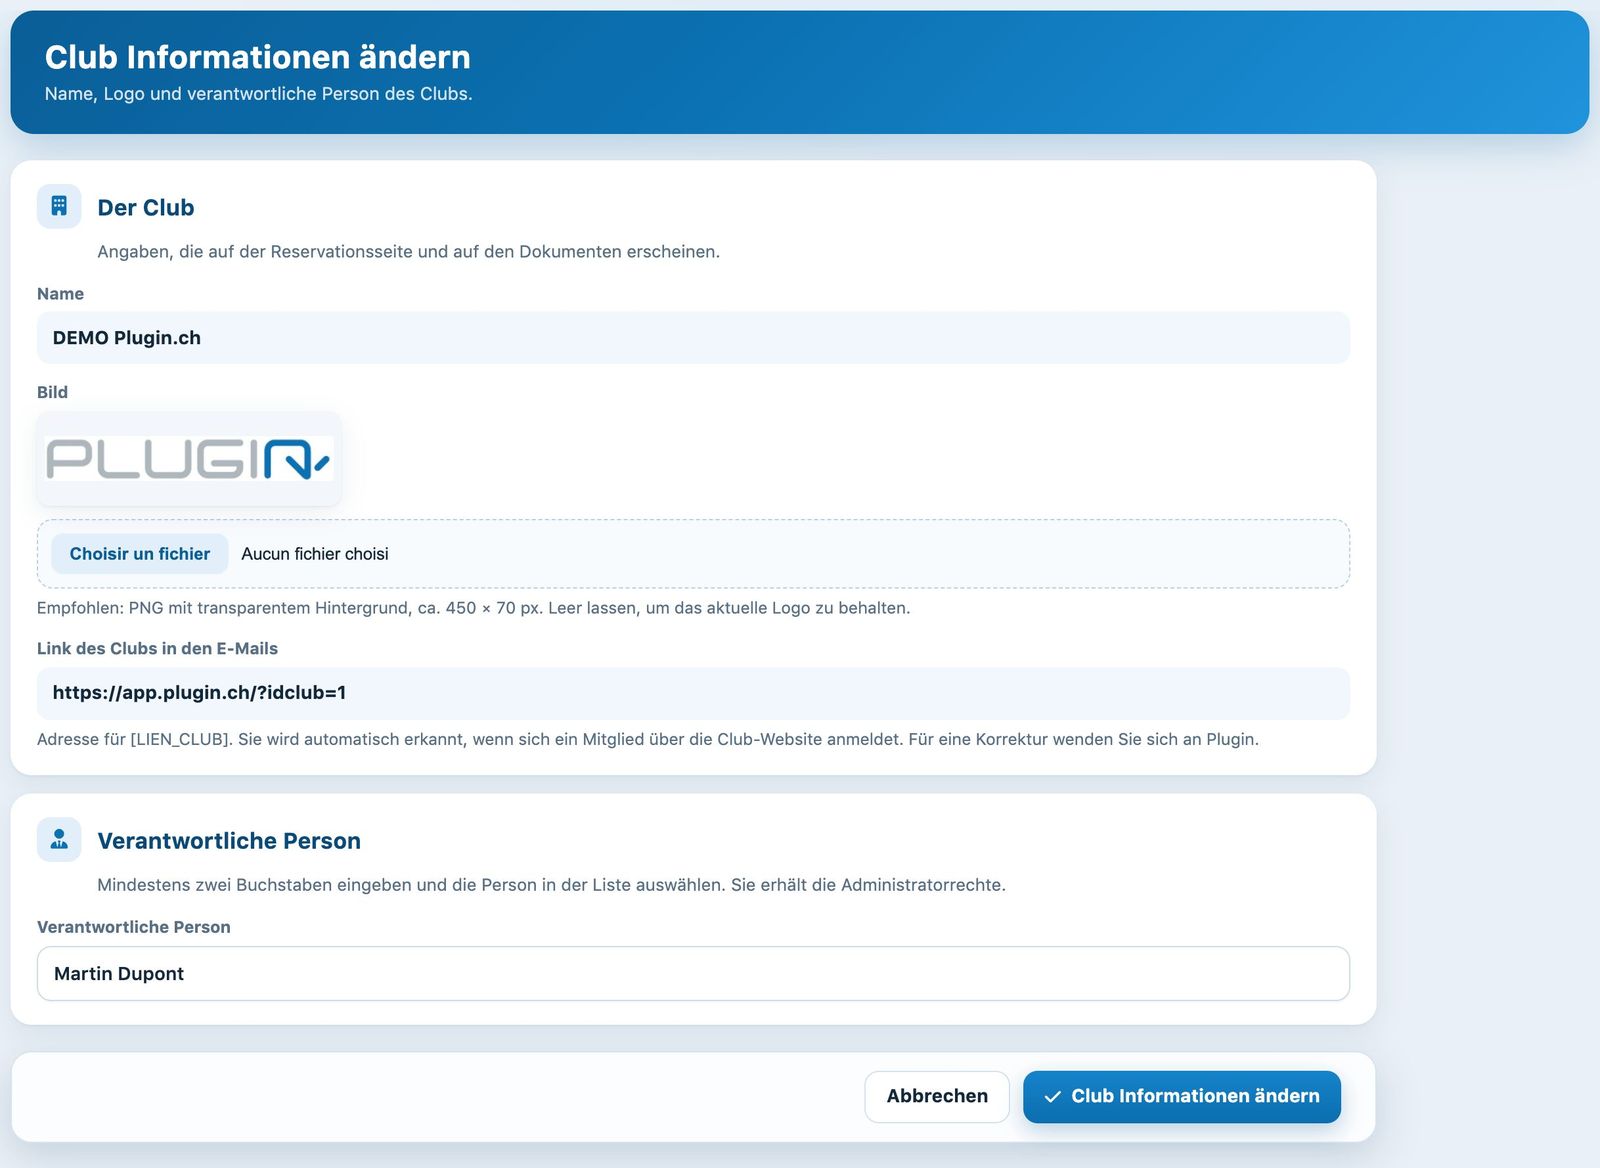Click the Link des Clubs URL field
Image resolution: width=1600 pixels, height=1168 pixels.
(x=693, y=693)
